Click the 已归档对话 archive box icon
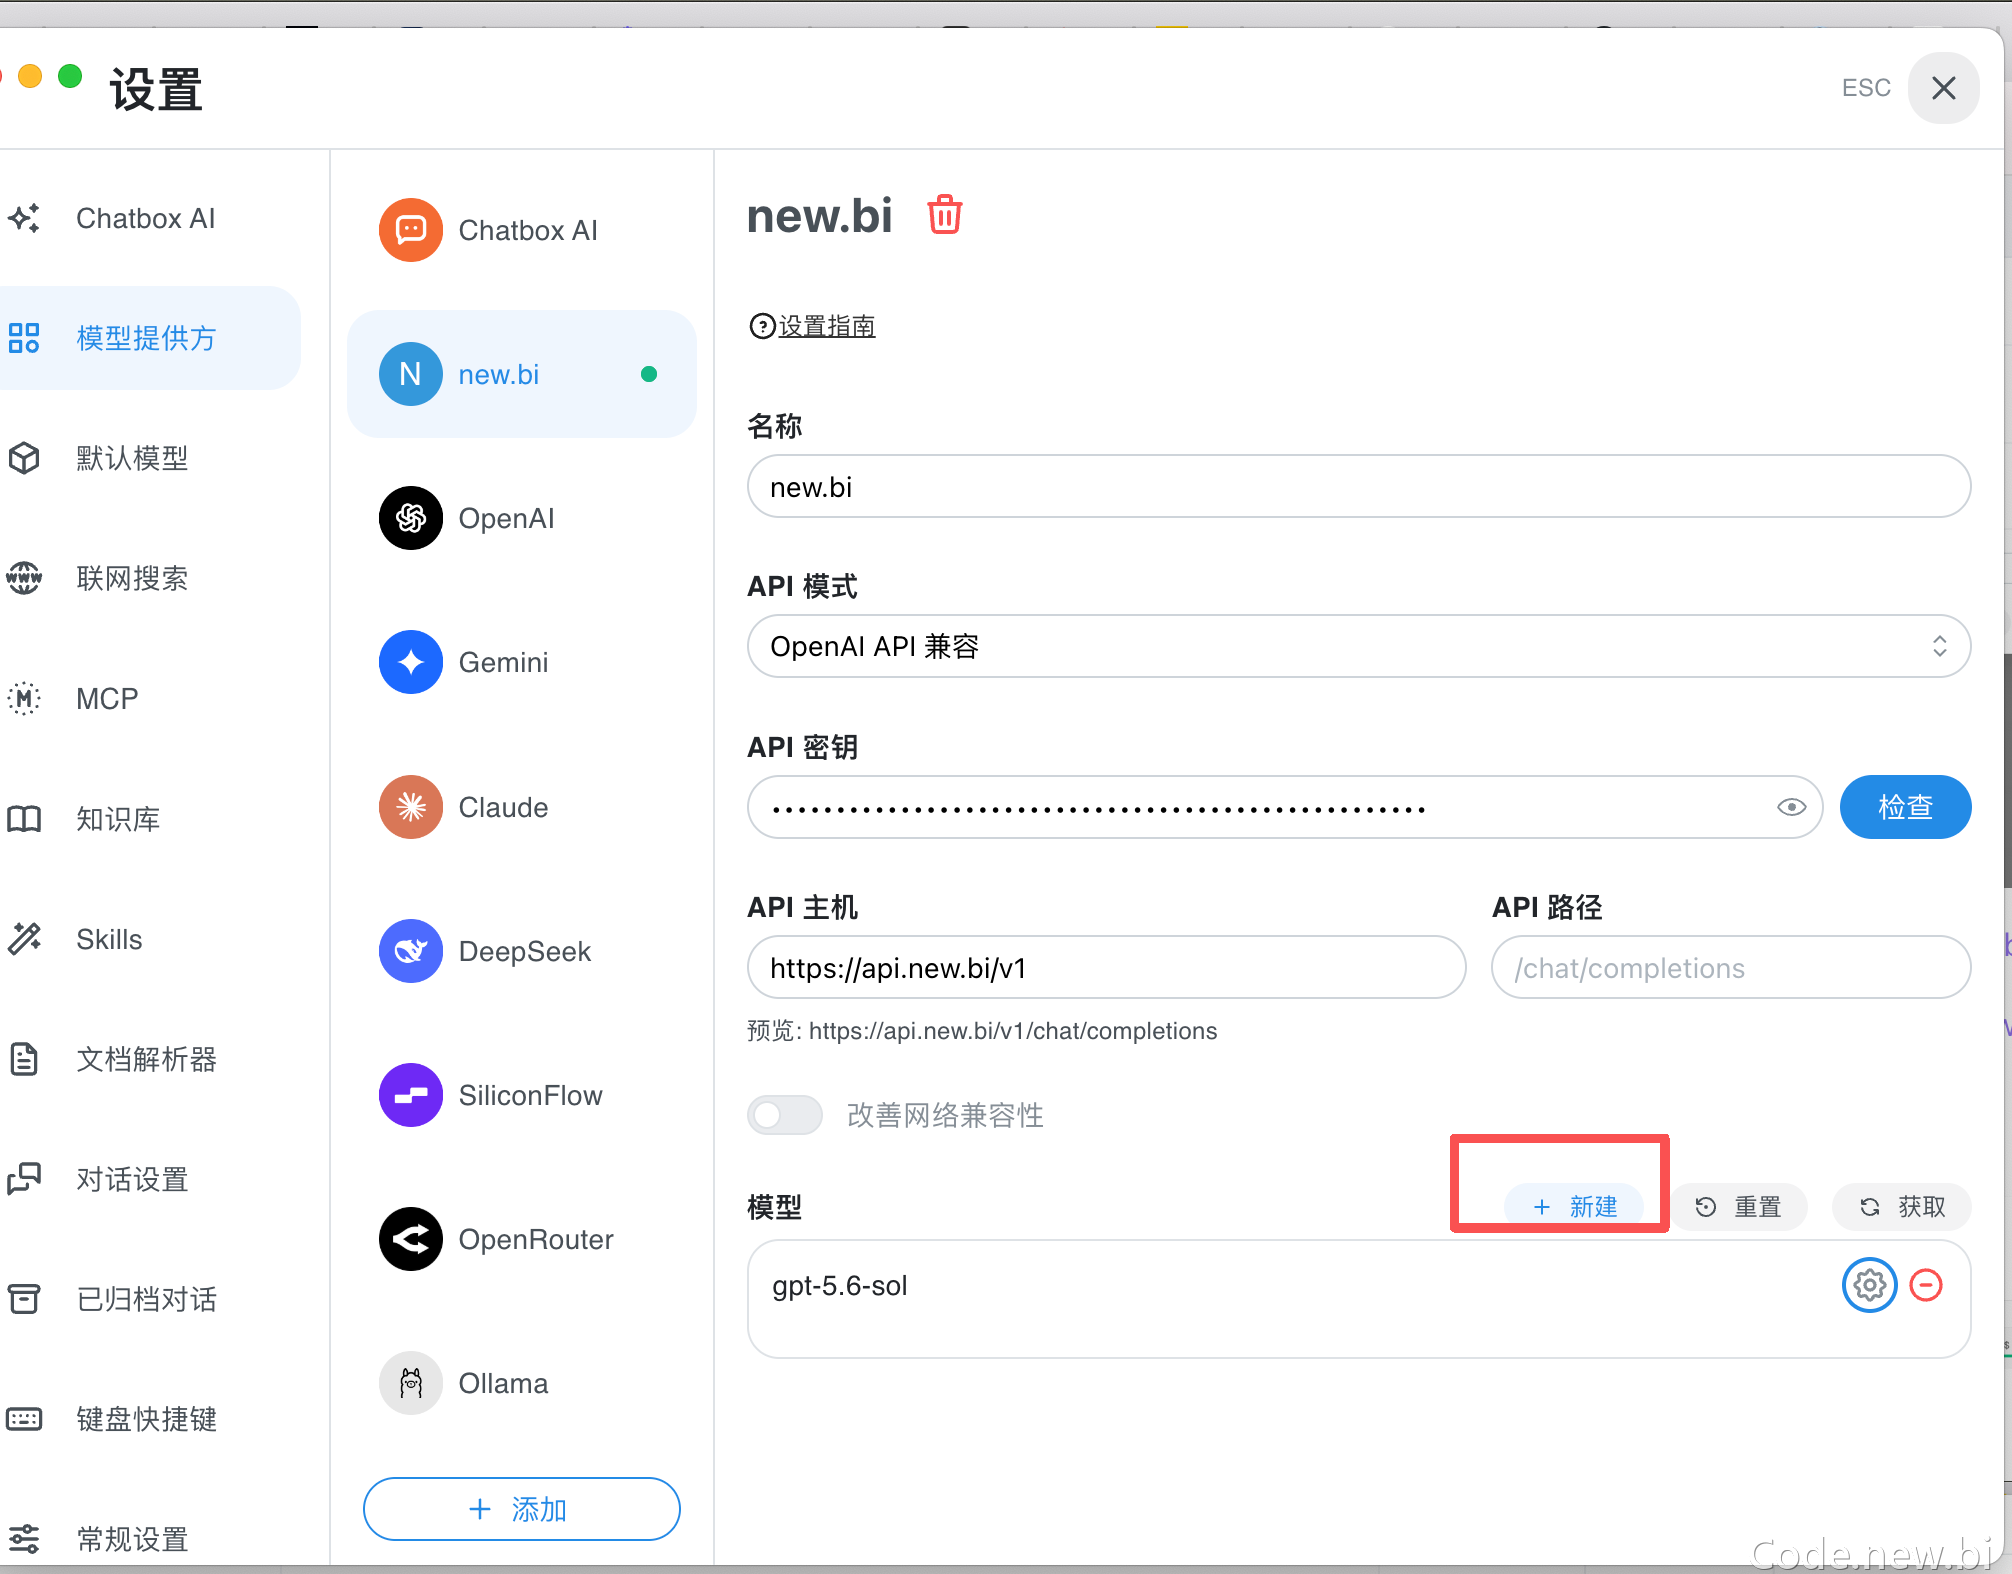The width and height of the screenshot is (2012, 1574). click(24, 1299)
